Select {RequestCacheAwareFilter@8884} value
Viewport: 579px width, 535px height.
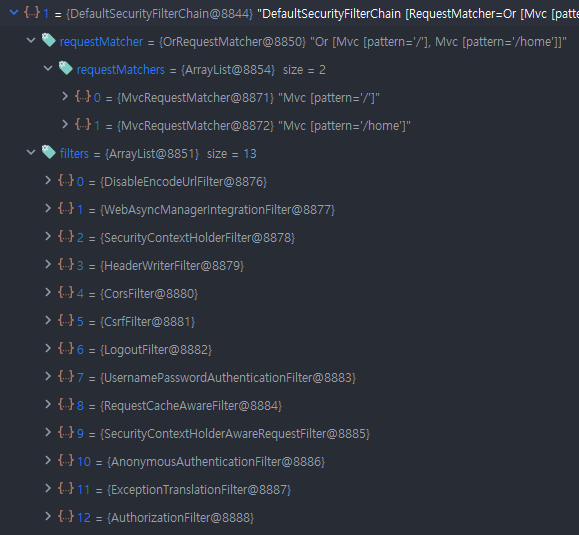[191, 406]
